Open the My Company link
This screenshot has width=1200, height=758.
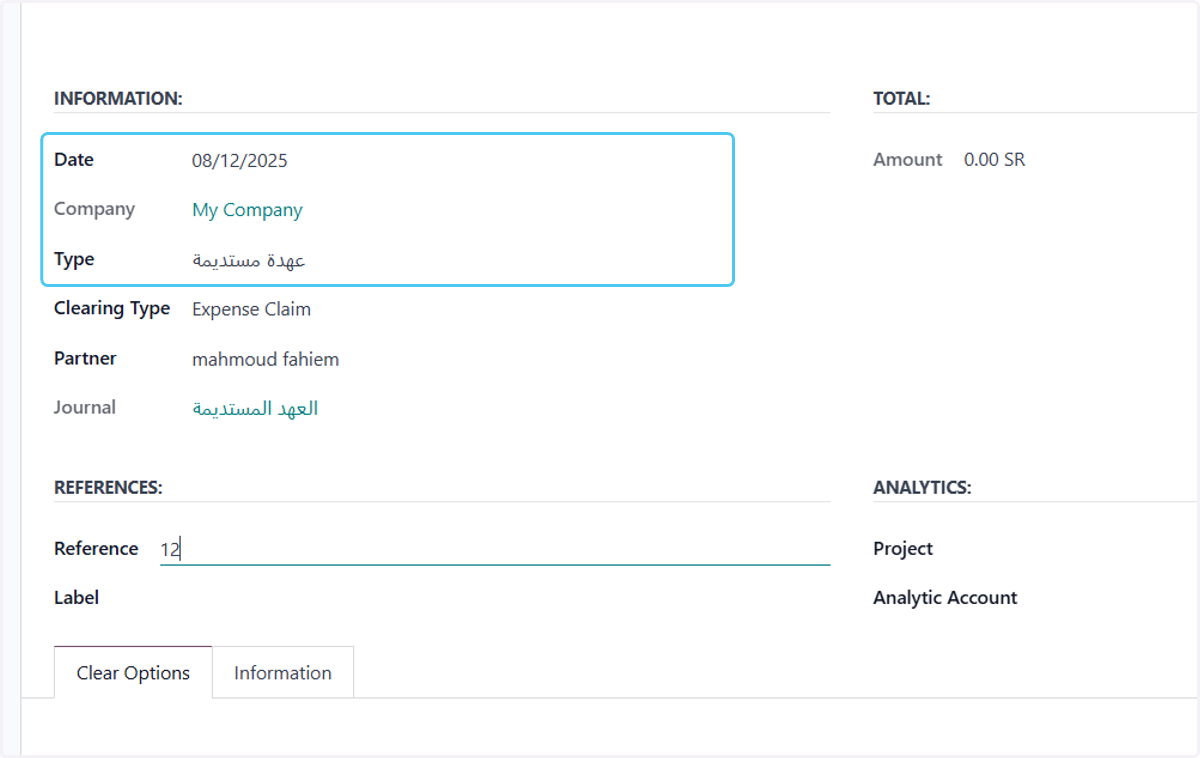(x=247, y=210)
